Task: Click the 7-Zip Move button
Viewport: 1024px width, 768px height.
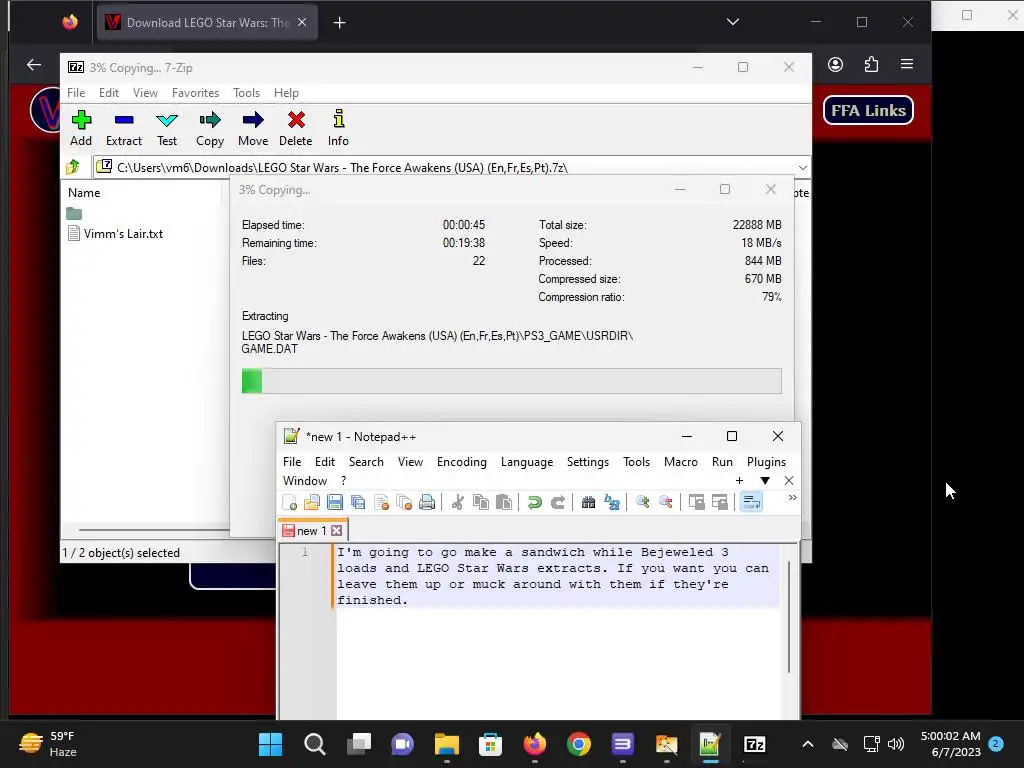Action: 253,128
